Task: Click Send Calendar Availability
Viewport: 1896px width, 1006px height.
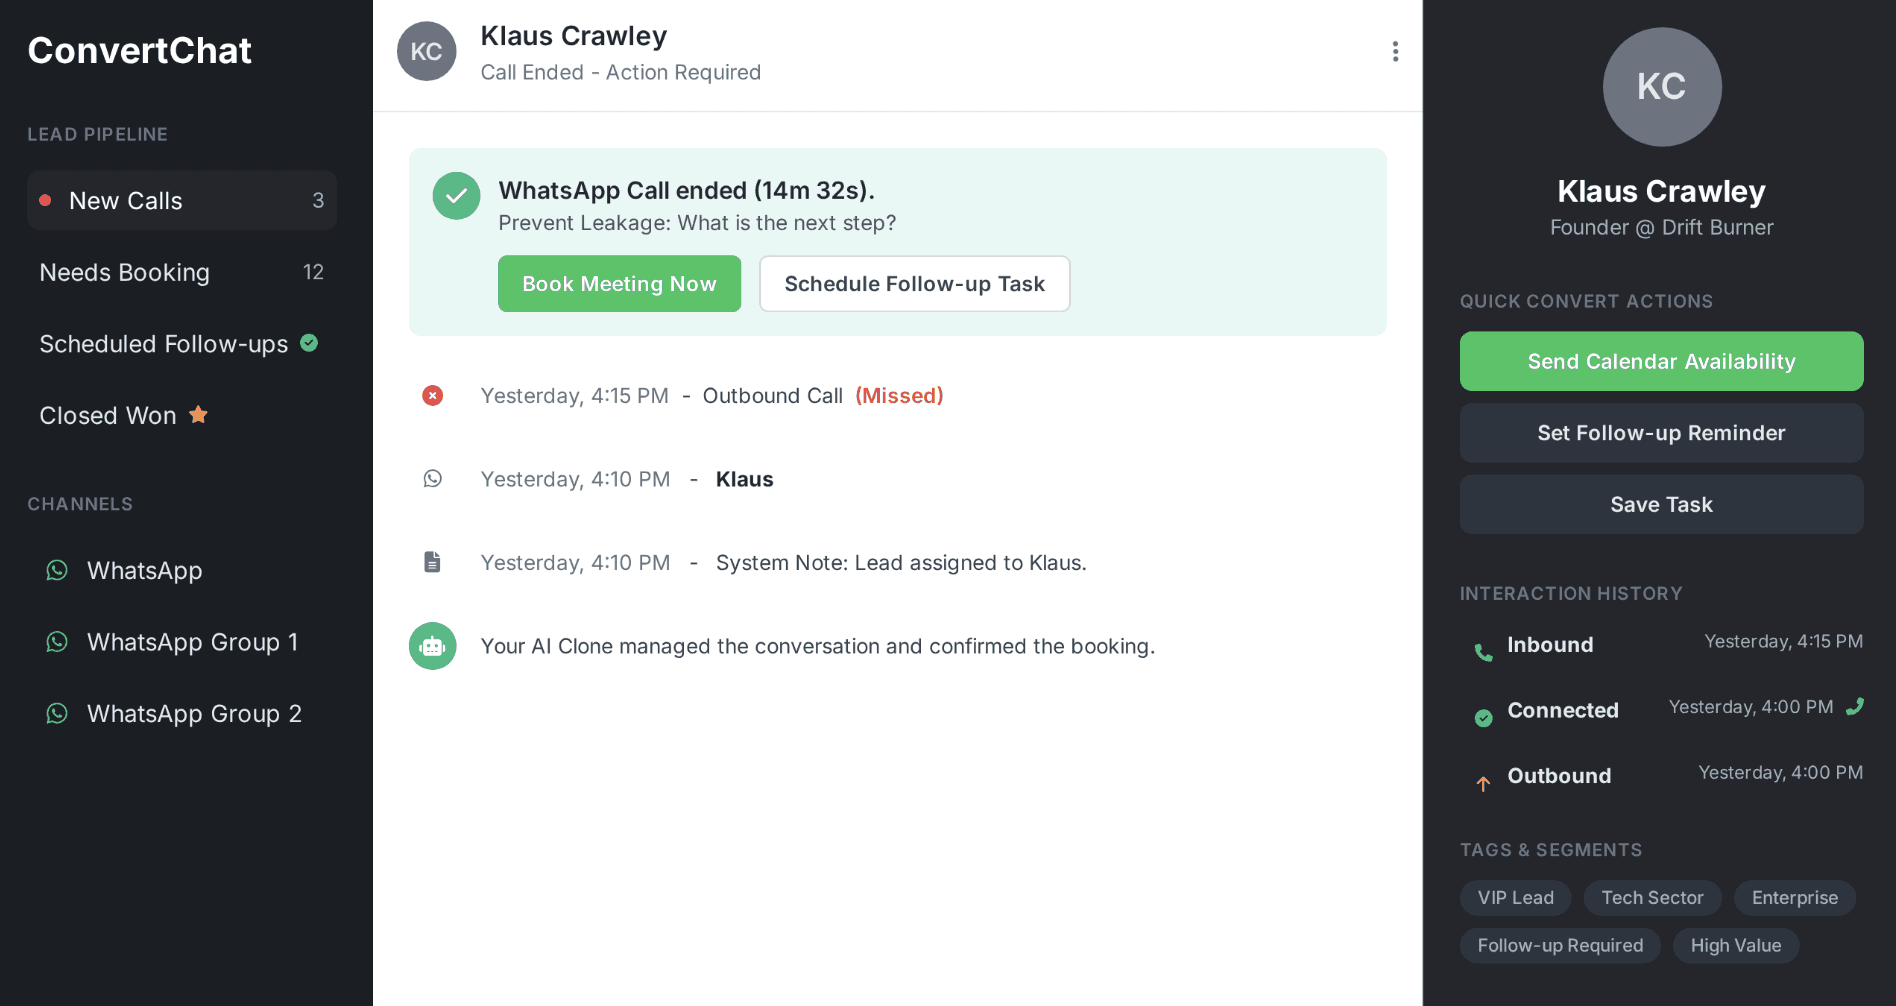Action: (1661, 361)
